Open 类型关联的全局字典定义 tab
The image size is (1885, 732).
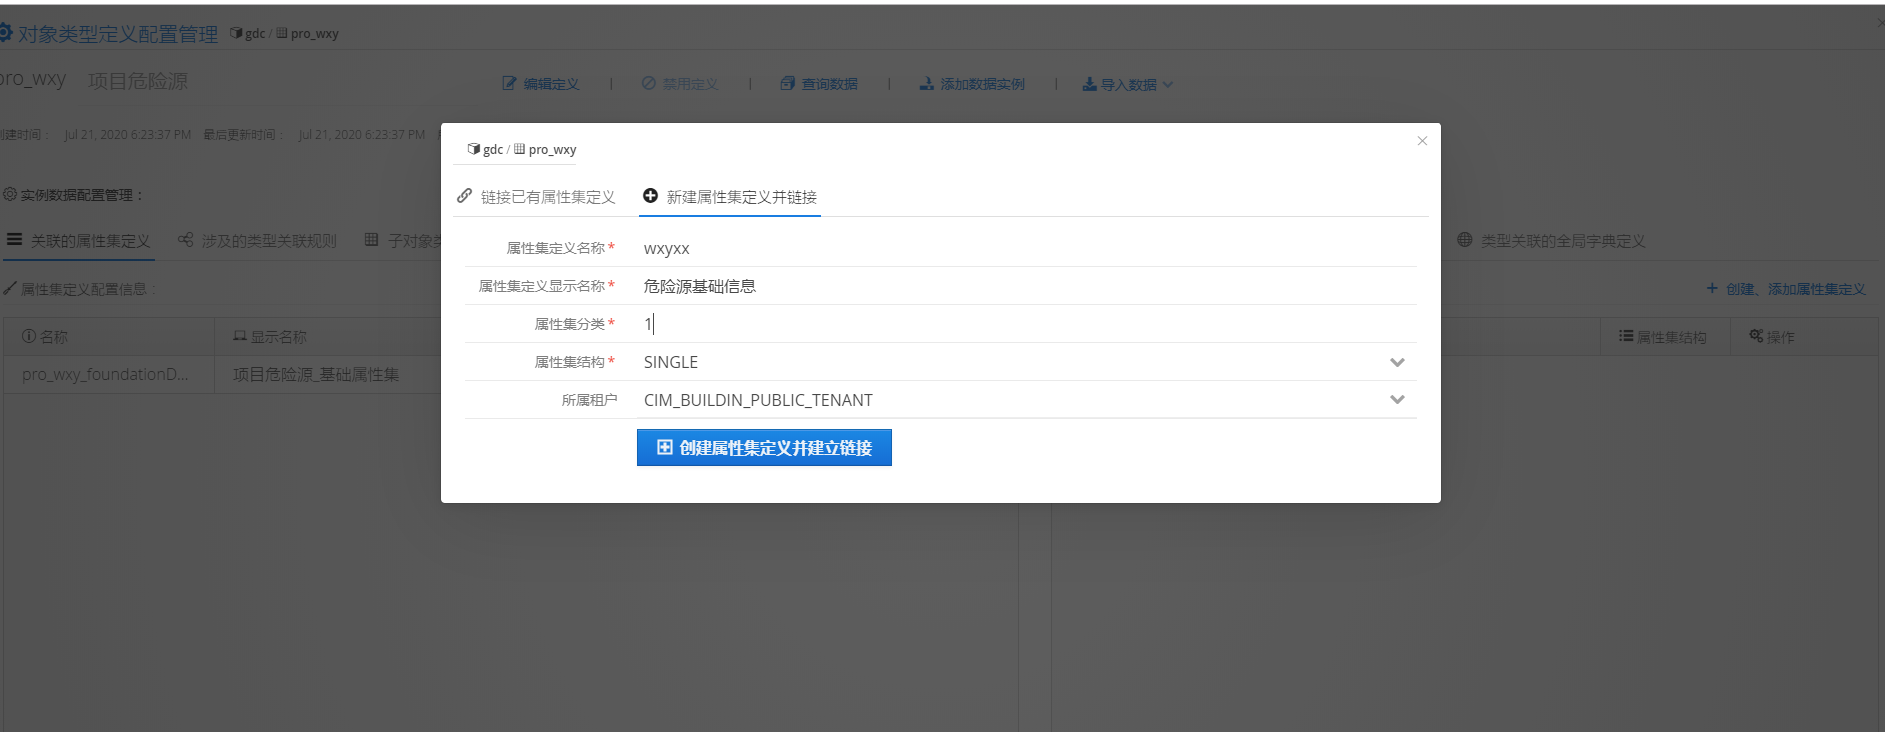[1551, 241]
